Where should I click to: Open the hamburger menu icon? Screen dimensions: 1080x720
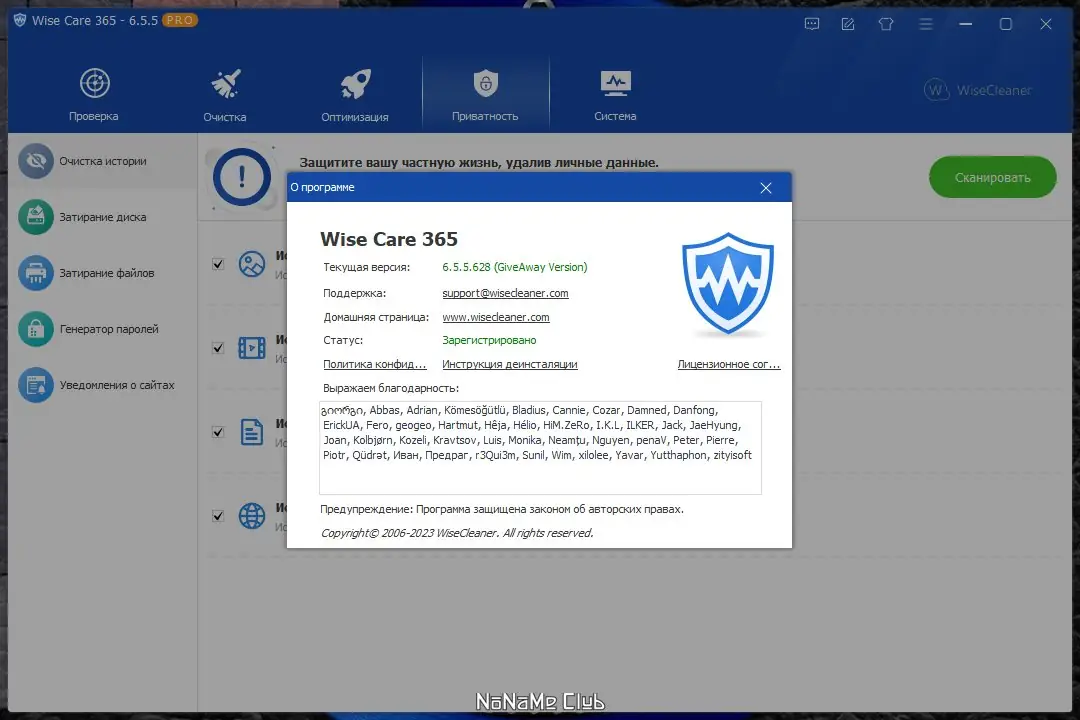[x=926, y=24]
